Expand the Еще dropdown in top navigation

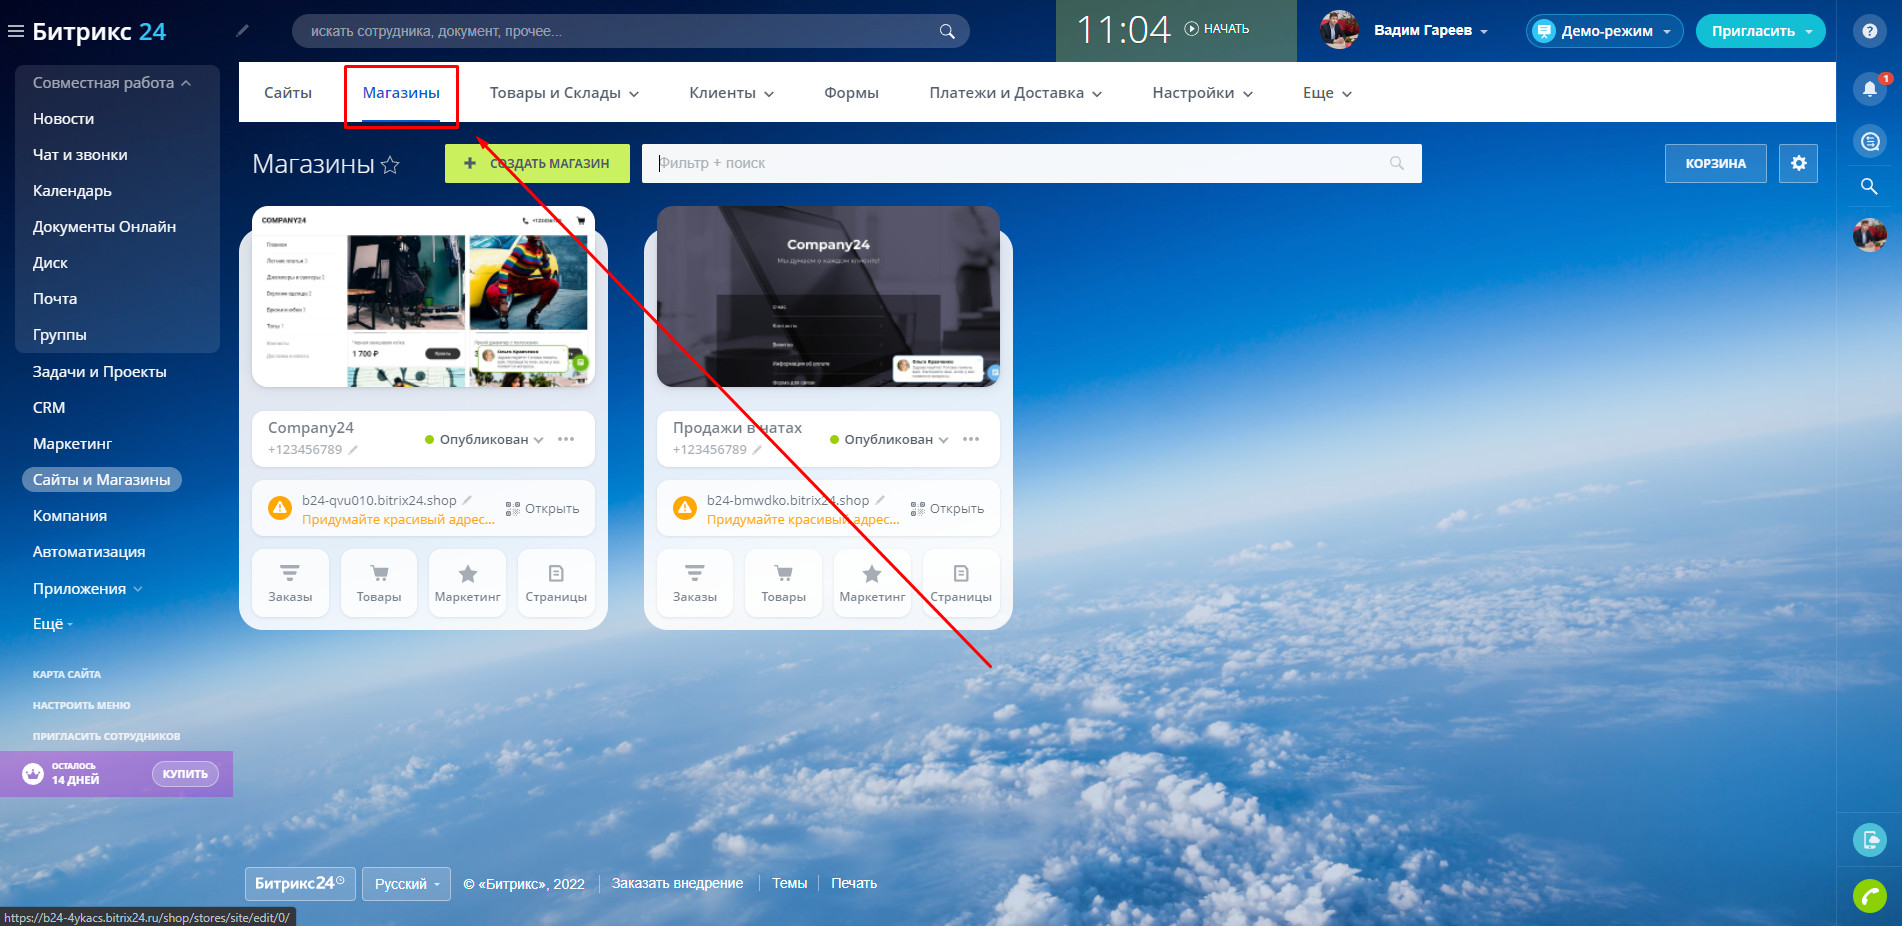pos(1327,93)
